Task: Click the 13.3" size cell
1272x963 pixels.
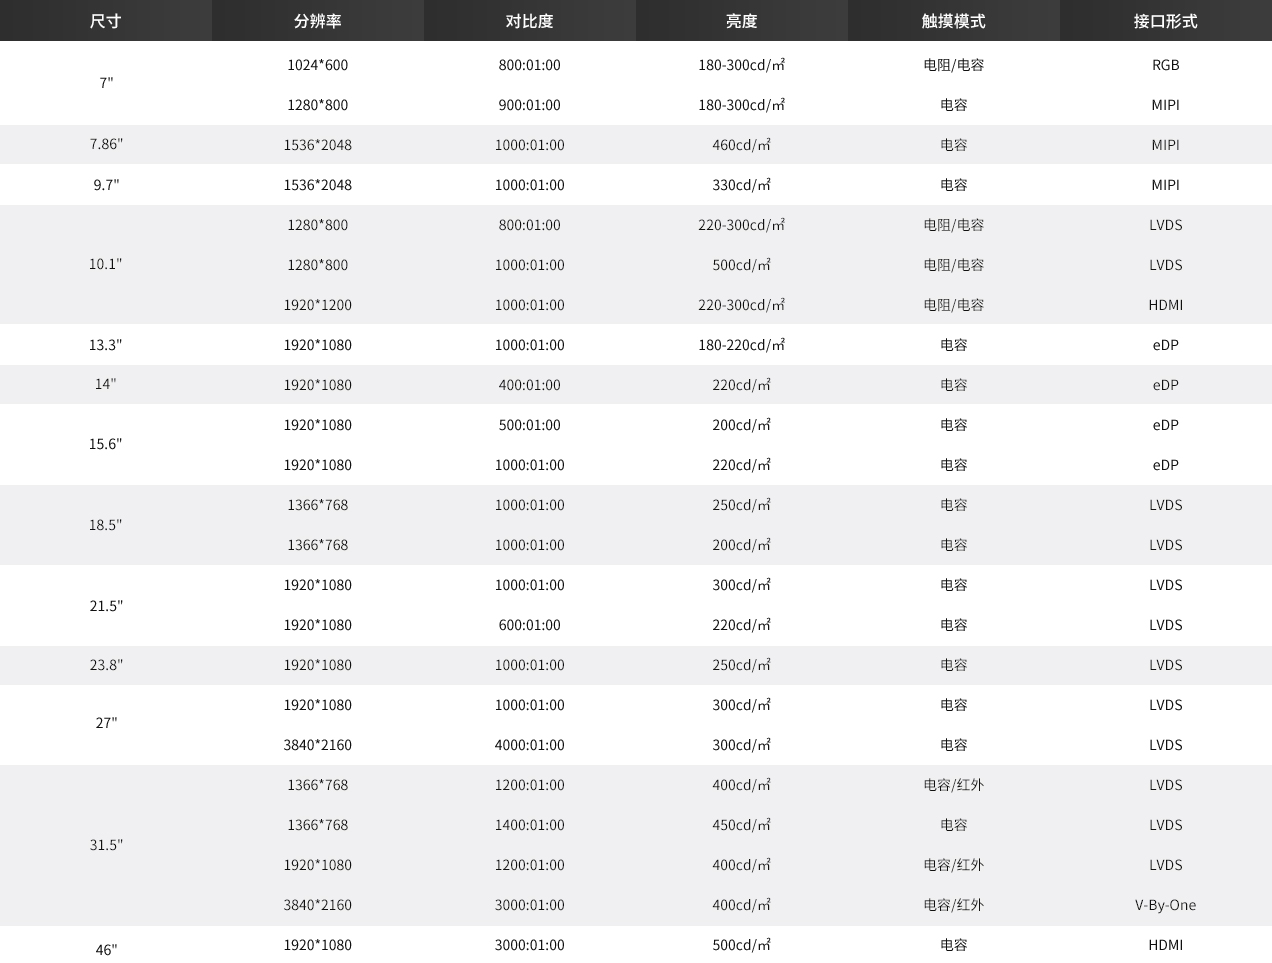Action: [106, 345]
